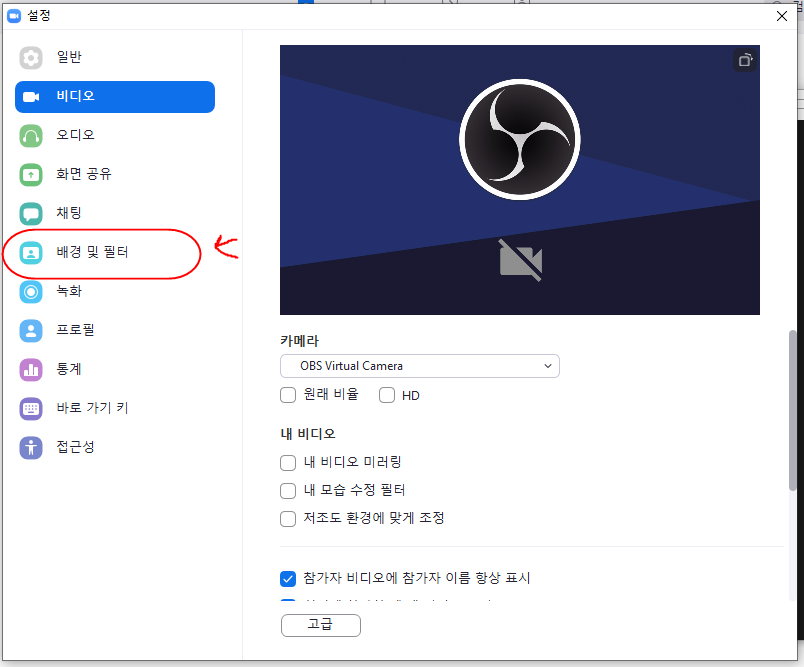Click the 화면 공유 share icon
Viewport: 804px width, 667px height.
click(31, 175)
